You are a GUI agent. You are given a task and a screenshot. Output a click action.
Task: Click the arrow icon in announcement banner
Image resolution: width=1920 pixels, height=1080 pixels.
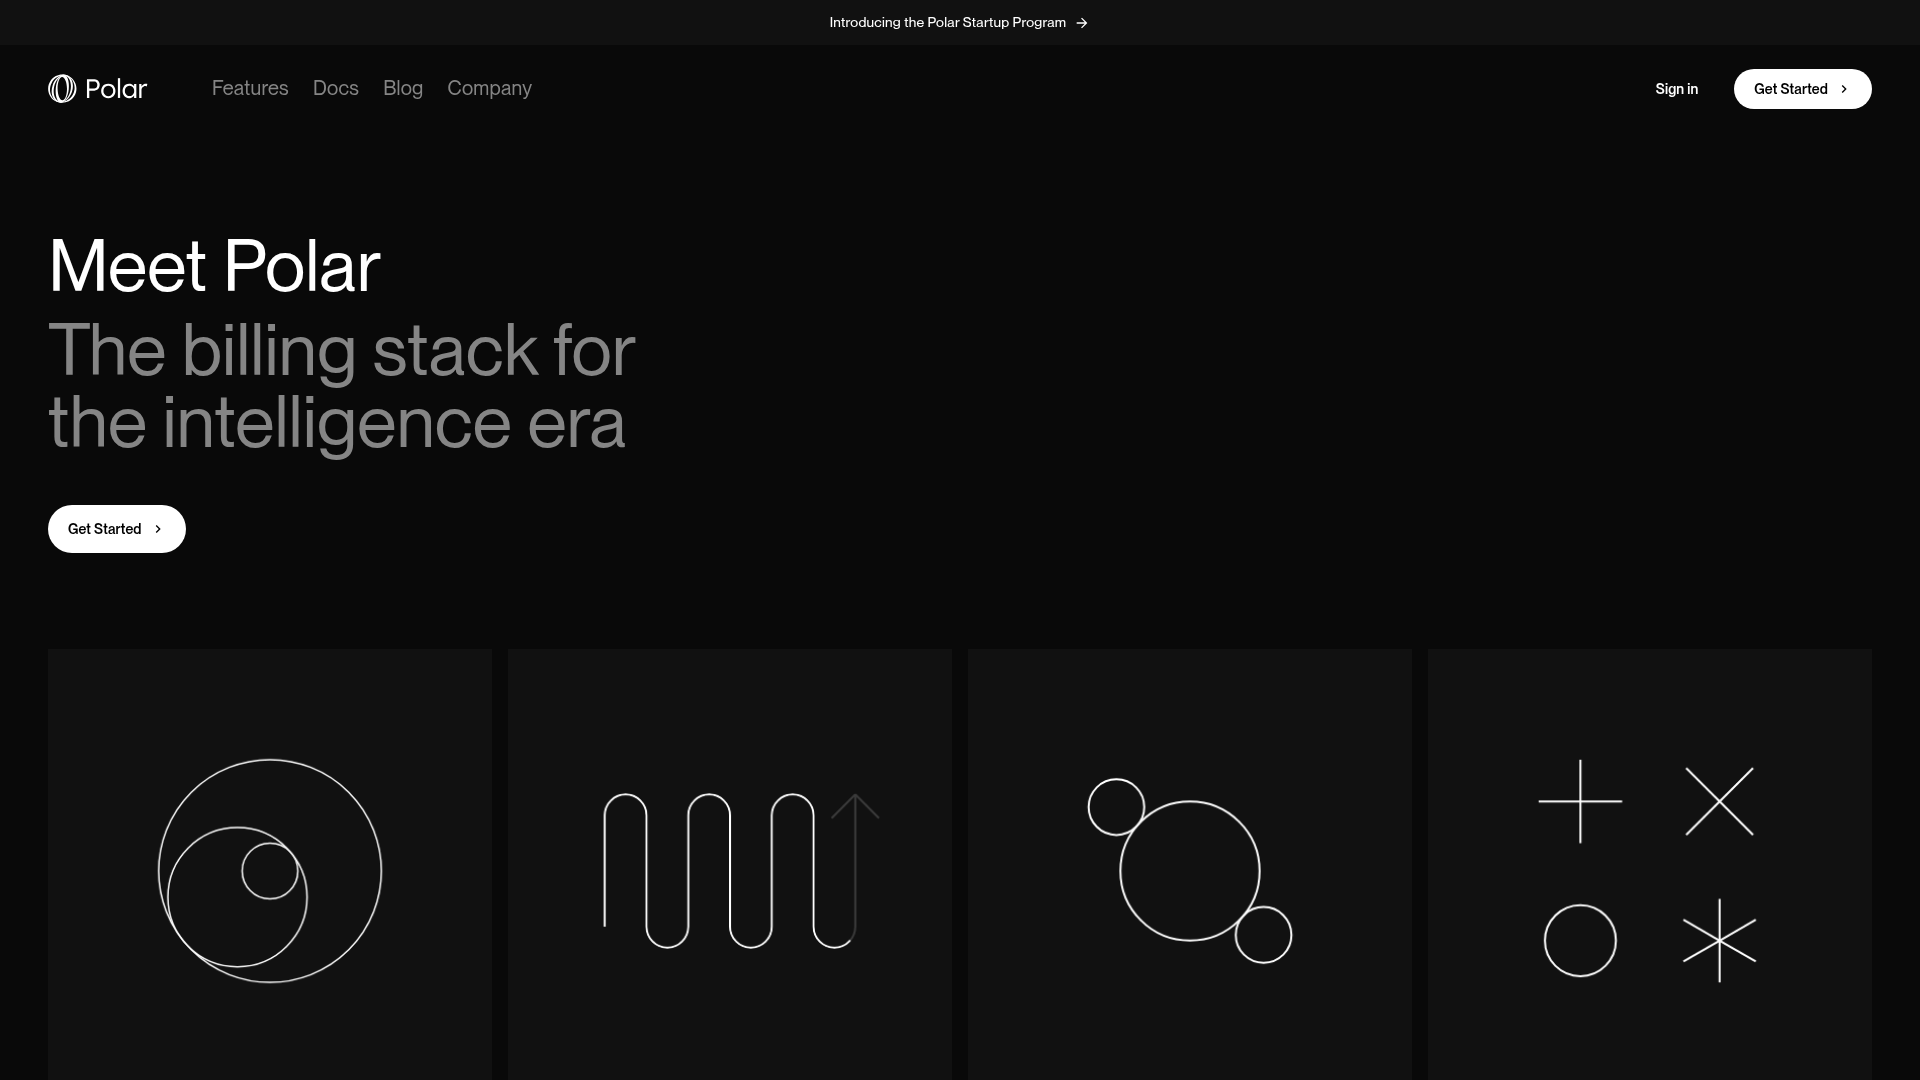(1081, 23)
